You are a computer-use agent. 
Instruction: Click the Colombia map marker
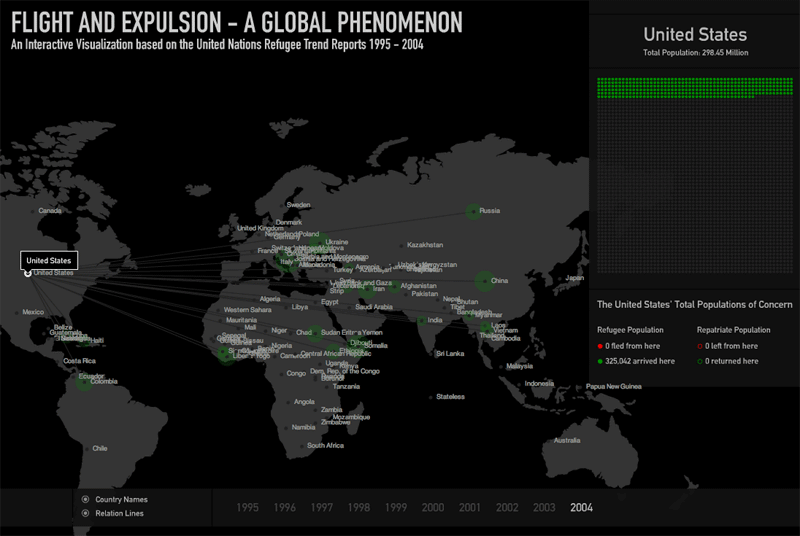pos(84,381)
